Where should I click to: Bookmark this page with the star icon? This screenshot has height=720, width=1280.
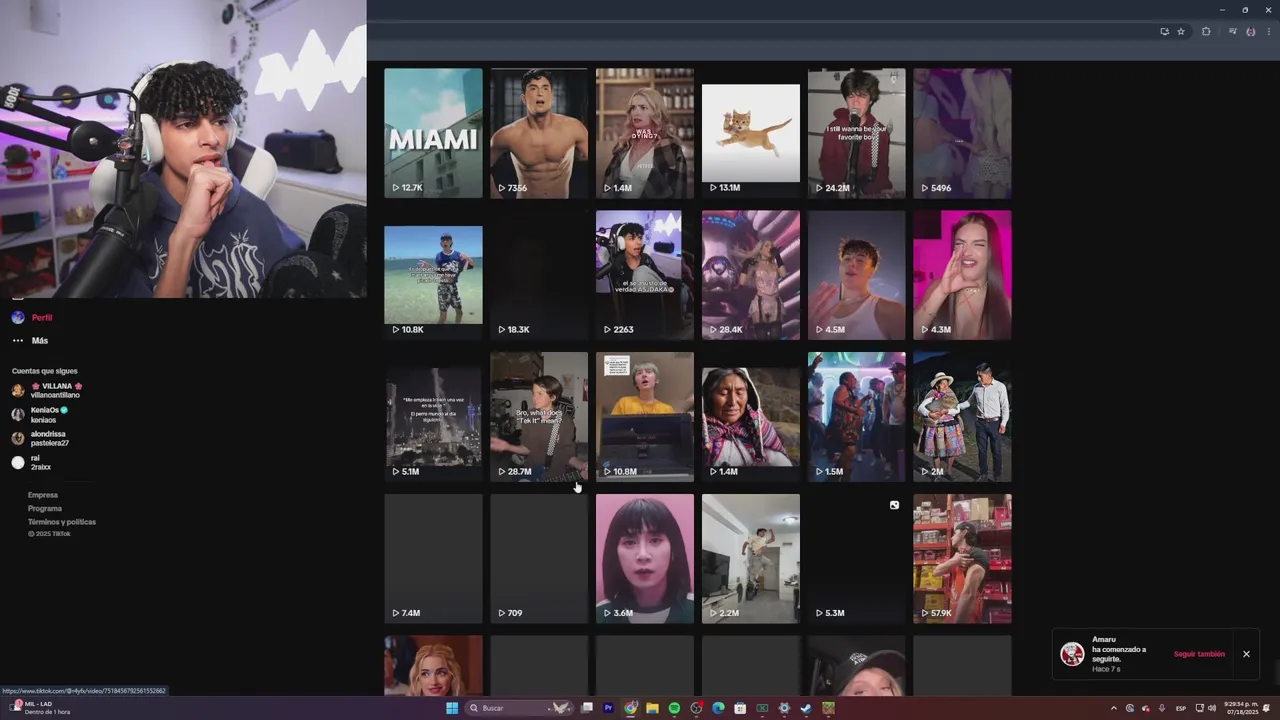pos(1181,32)
